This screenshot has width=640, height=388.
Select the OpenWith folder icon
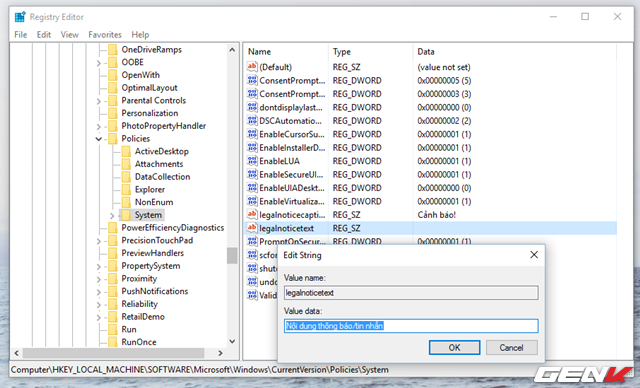(113, 75)
